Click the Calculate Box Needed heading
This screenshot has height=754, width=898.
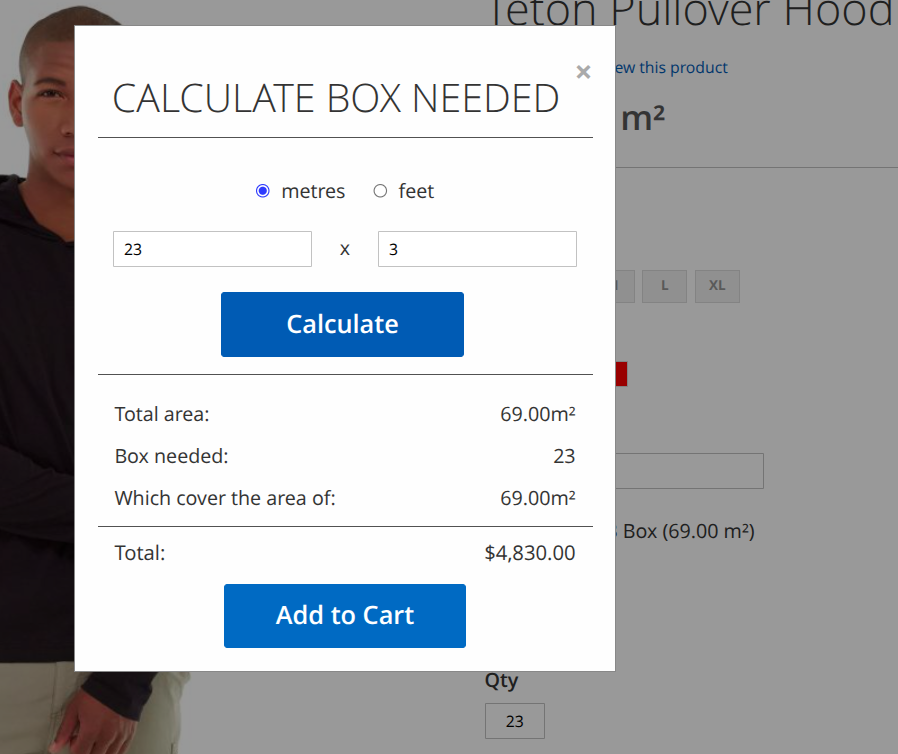[335, 99]
